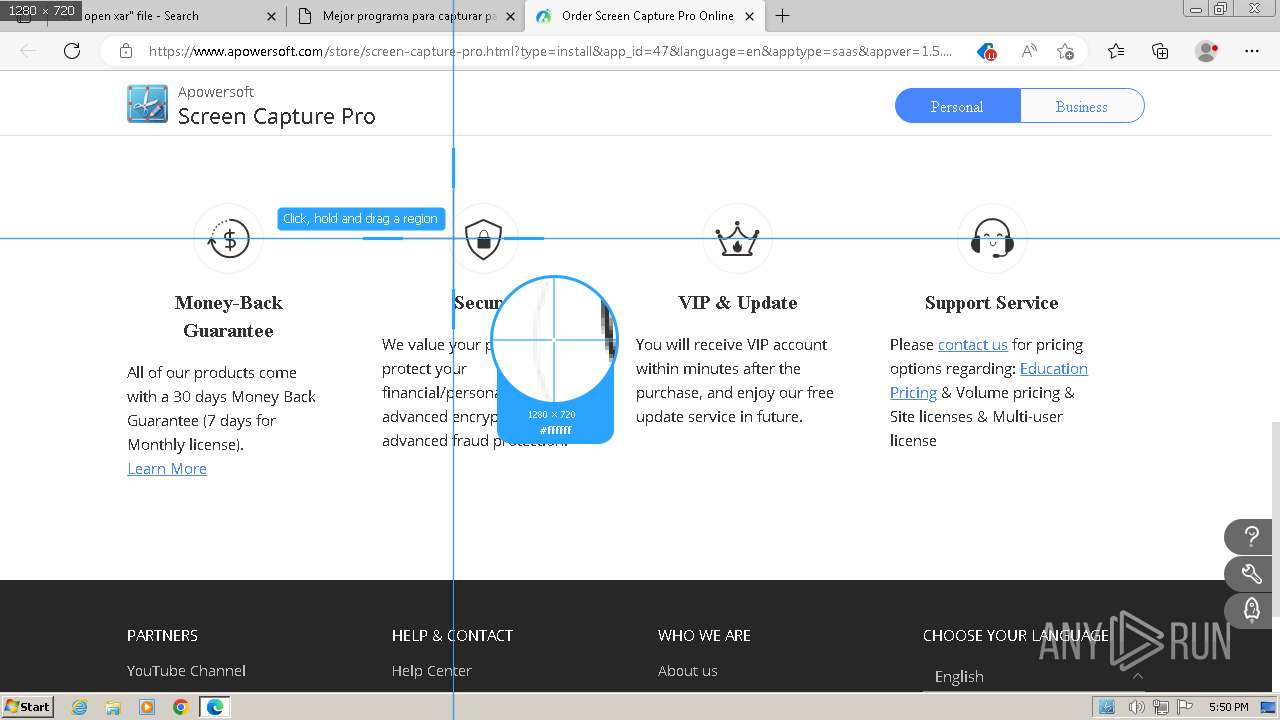Click the Read aloud icon

pyautogui.click(x=1028, y=51)
